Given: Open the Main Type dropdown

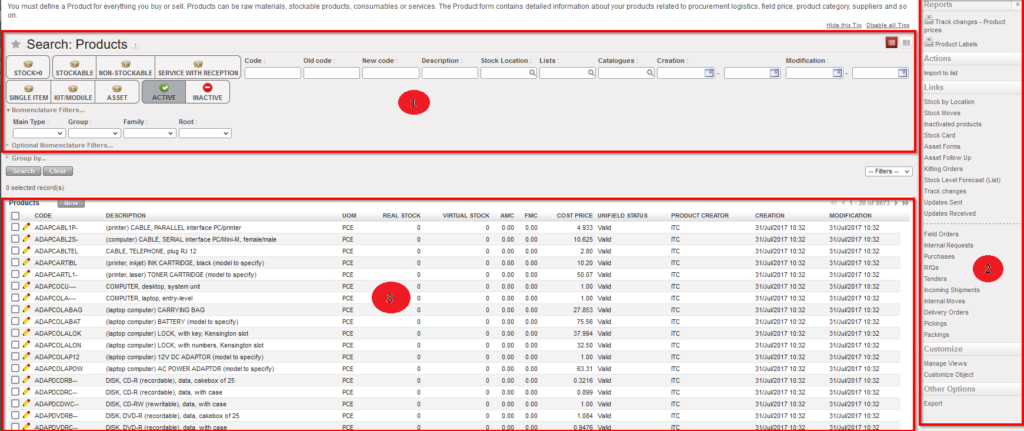Looking at the screenshot, I should coord(38,132).
